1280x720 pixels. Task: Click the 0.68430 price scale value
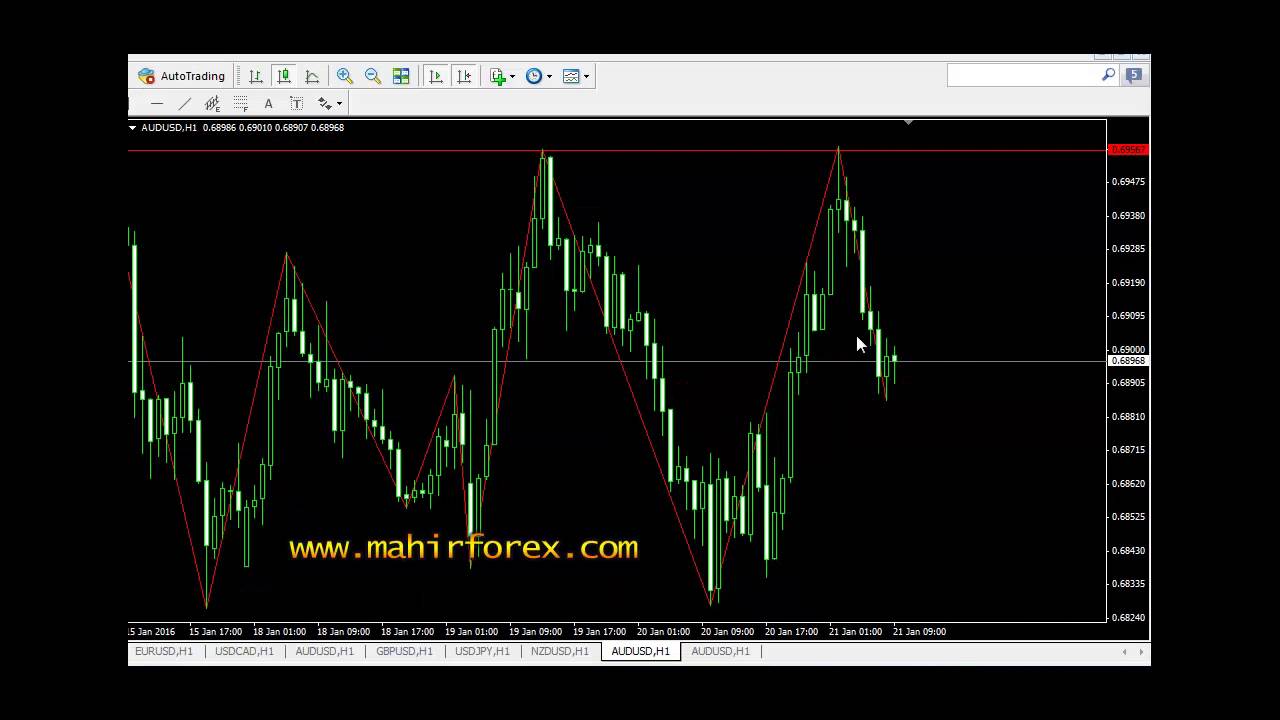(x=1128, y=551)
